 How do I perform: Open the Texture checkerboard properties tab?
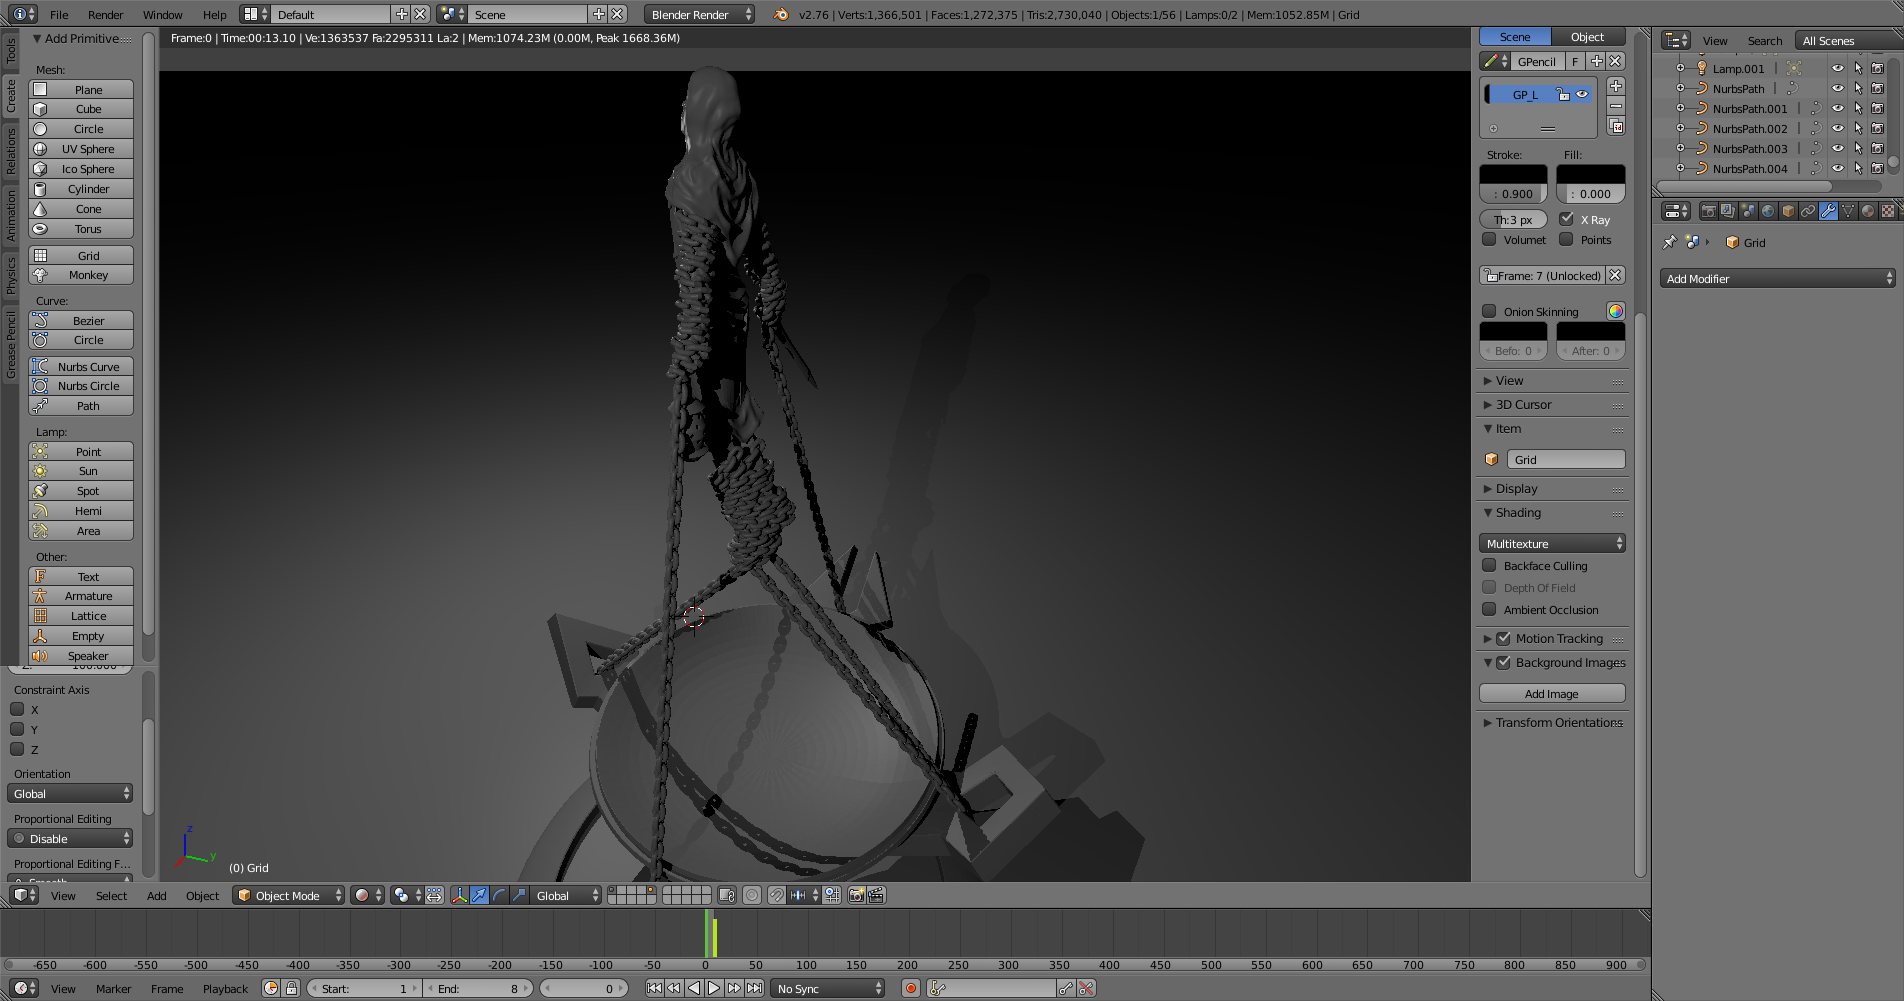click(1888, 211)
